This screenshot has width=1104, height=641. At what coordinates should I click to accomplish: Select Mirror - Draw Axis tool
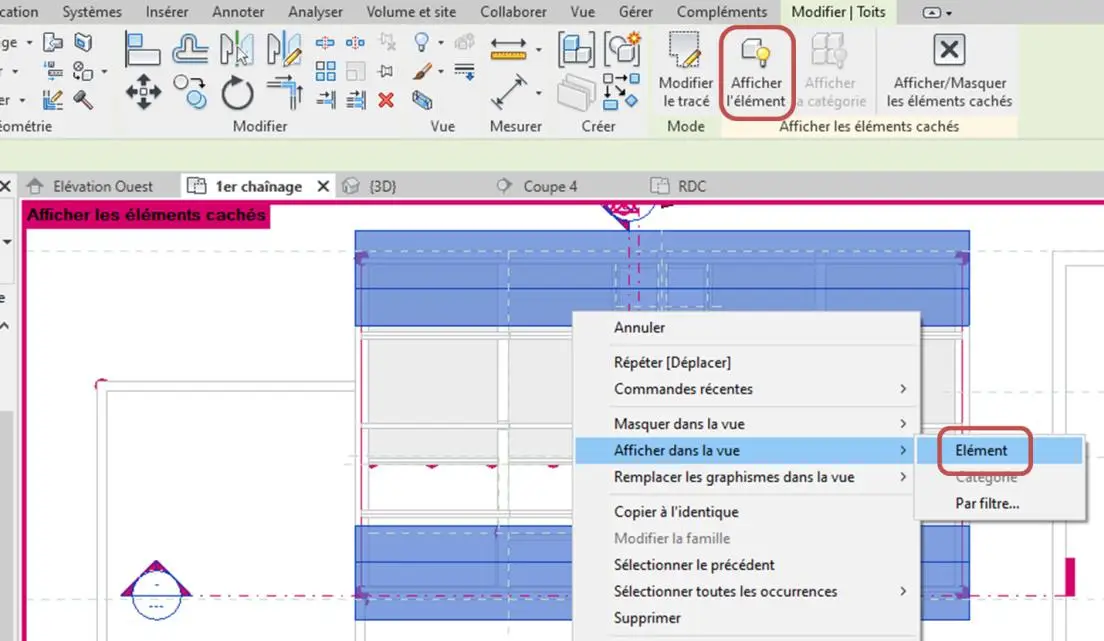coord(284,49)
